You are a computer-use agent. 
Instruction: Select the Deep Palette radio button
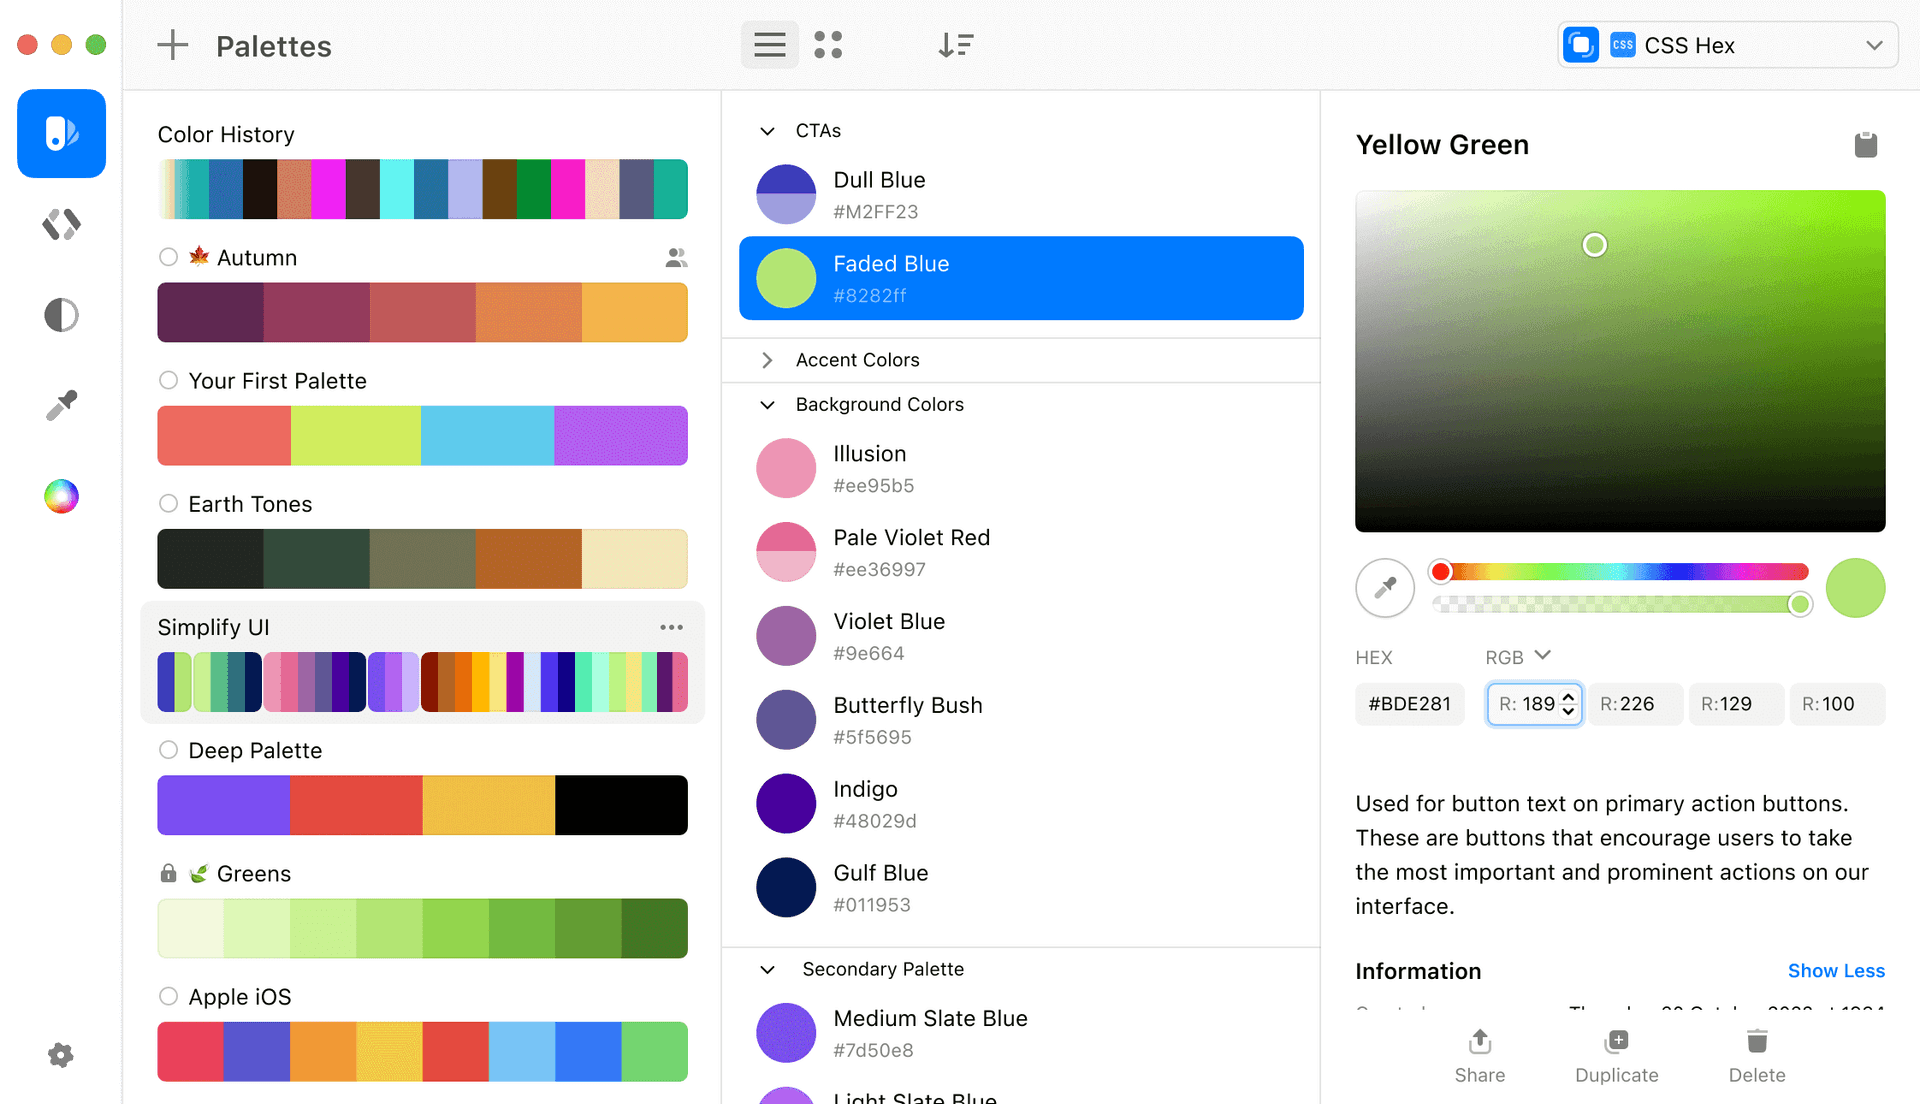(168, 750)
